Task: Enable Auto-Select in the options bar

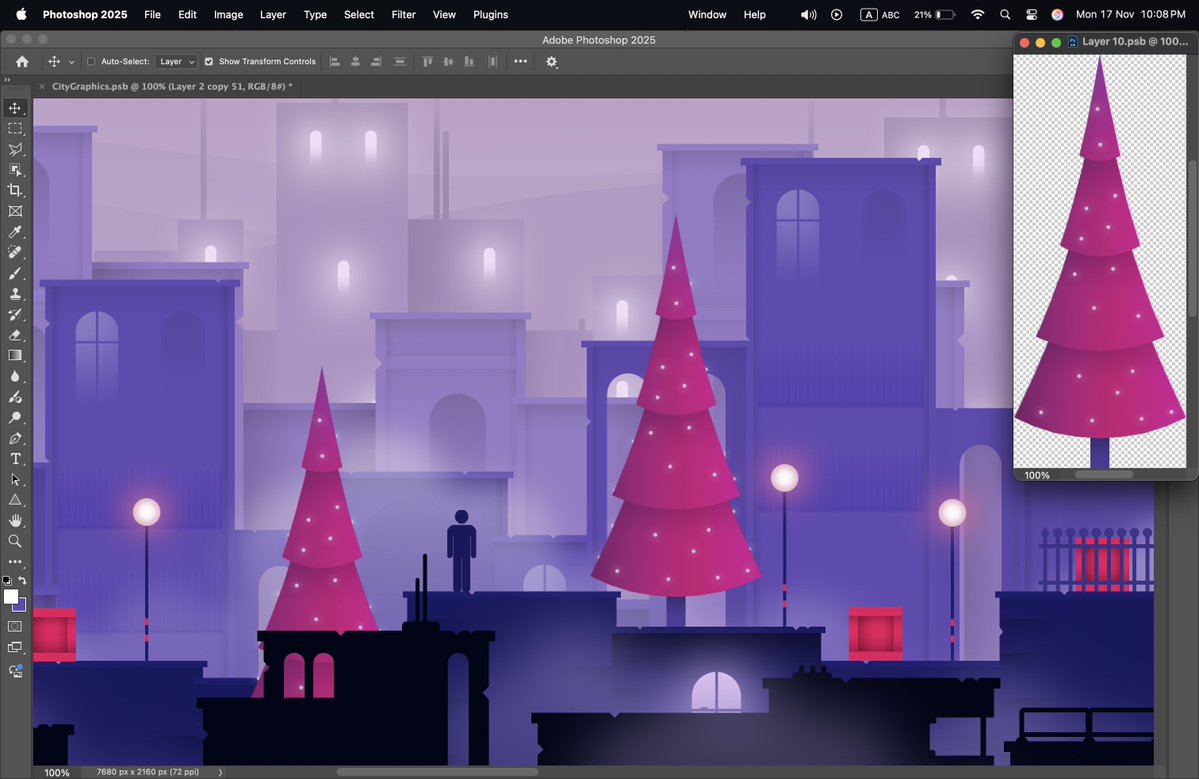Action: coord(90,61)
